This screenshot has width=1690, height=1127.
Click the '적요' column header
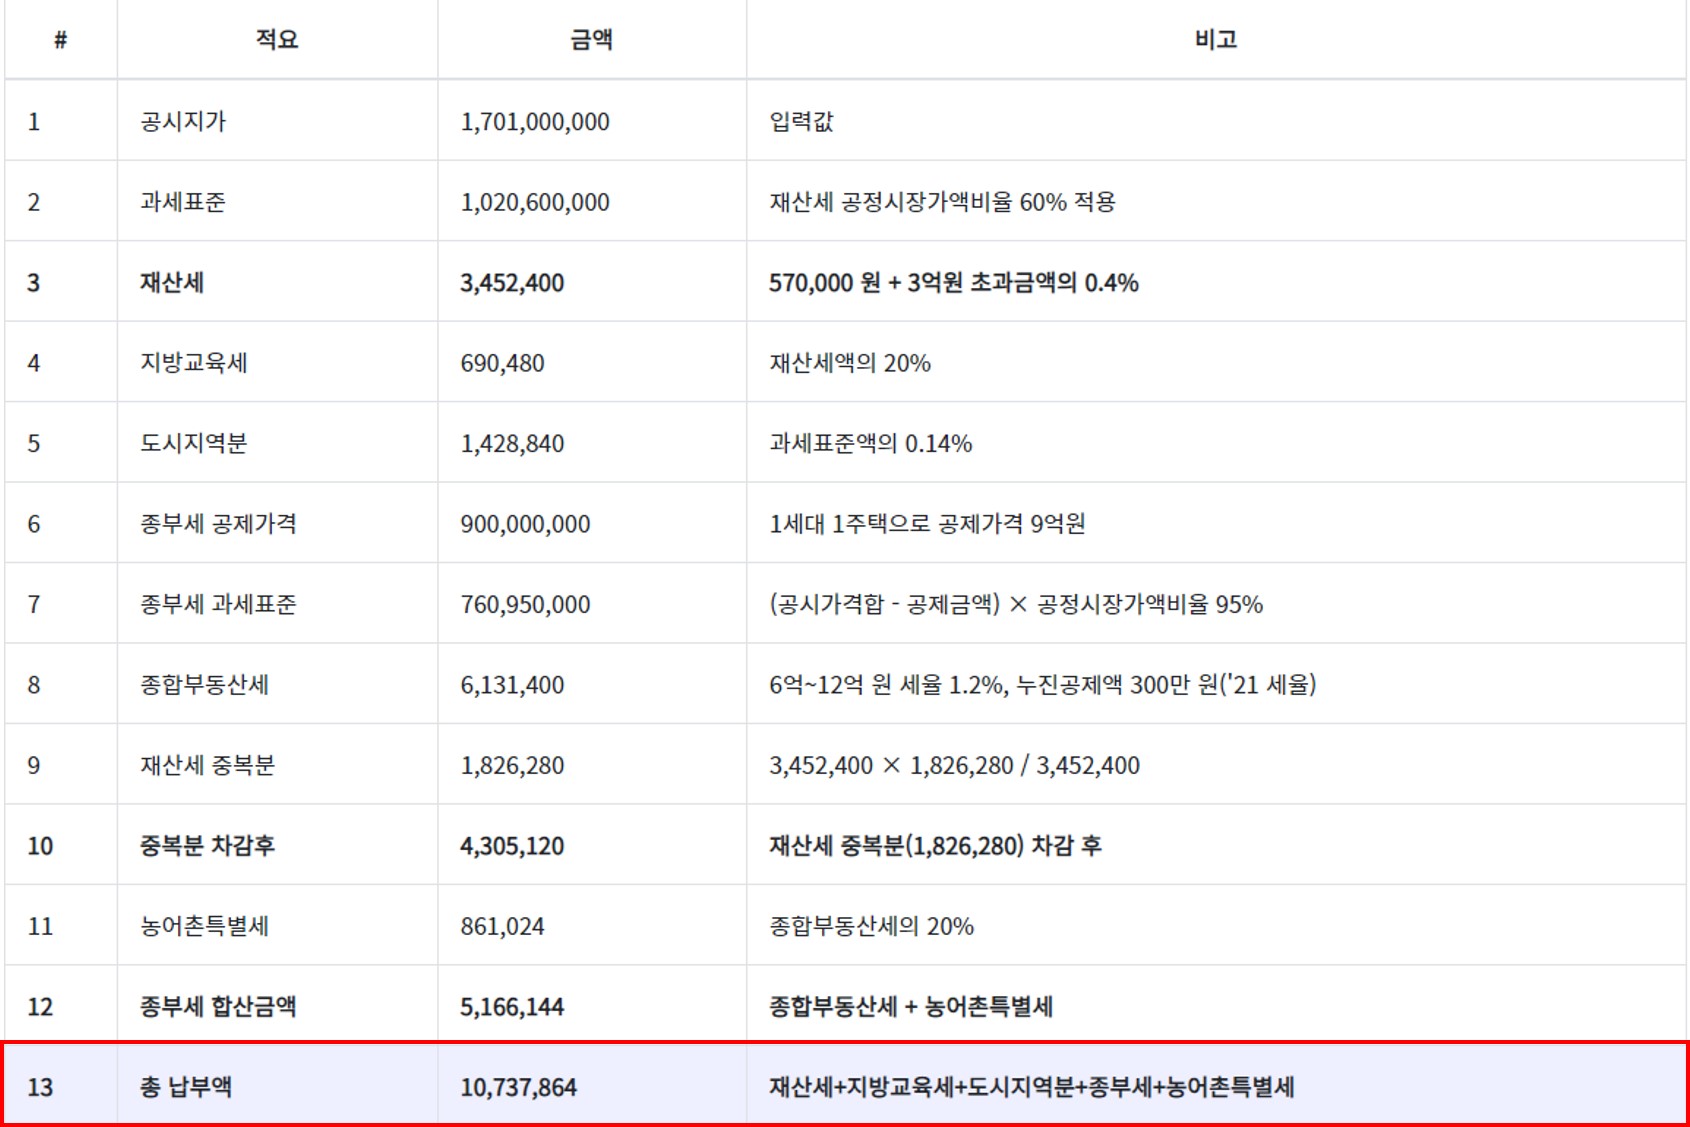(277, 39)
